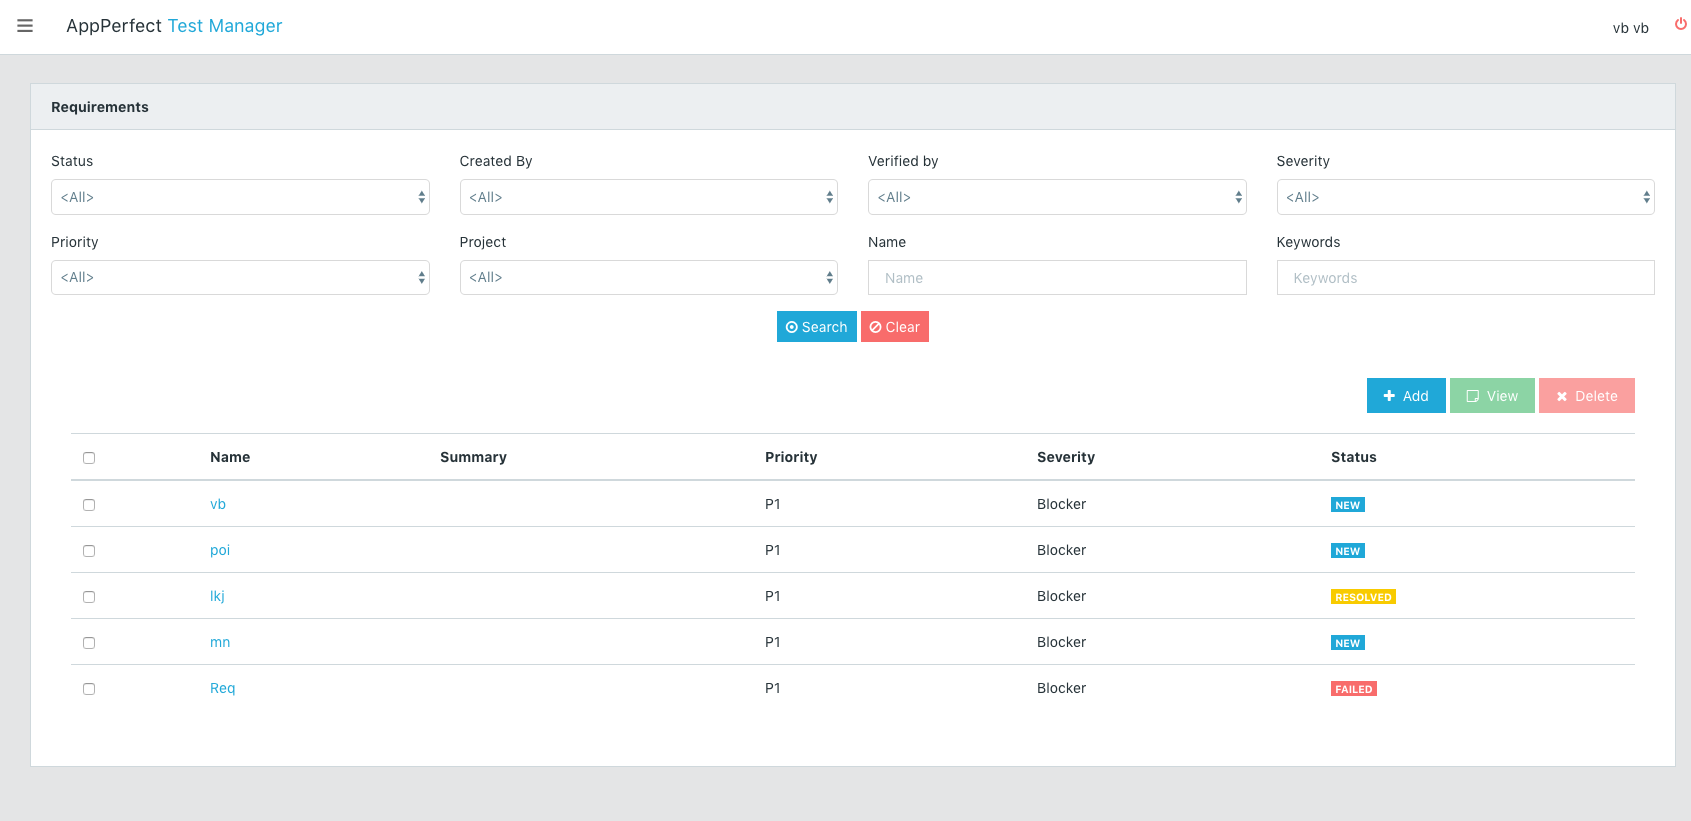Click the Summary column header
This screenshot has height=821, width=1691.
click(473, 457)
